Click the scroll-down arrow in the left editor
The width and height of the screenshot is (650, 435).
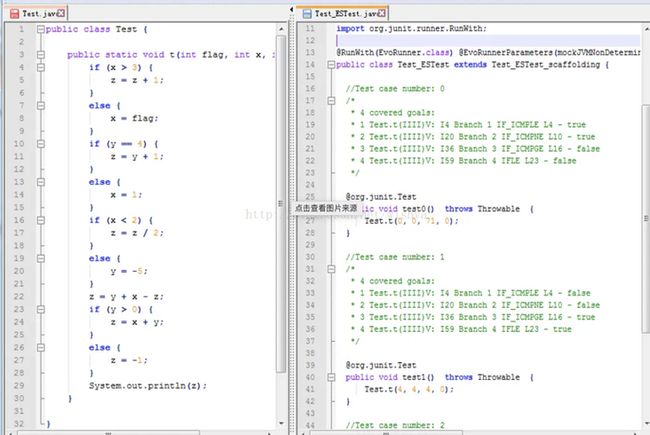[x=281, y=423]
